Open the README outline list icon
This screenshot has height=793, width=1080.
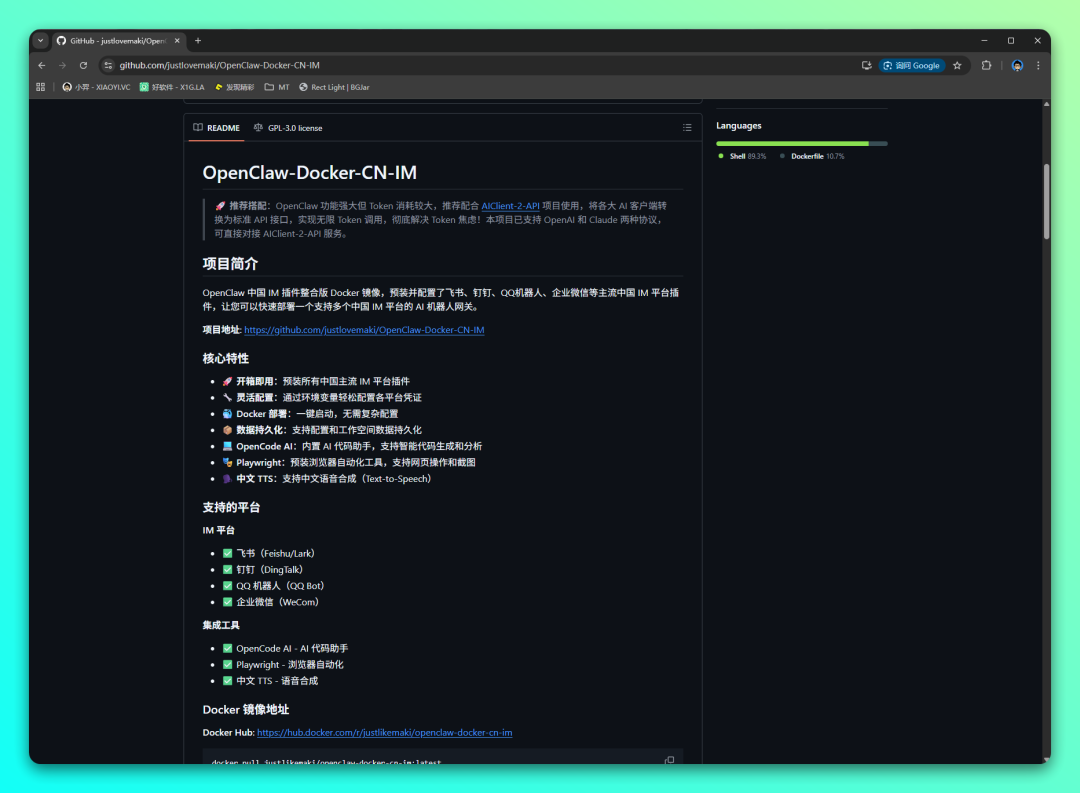click(687, 127)
